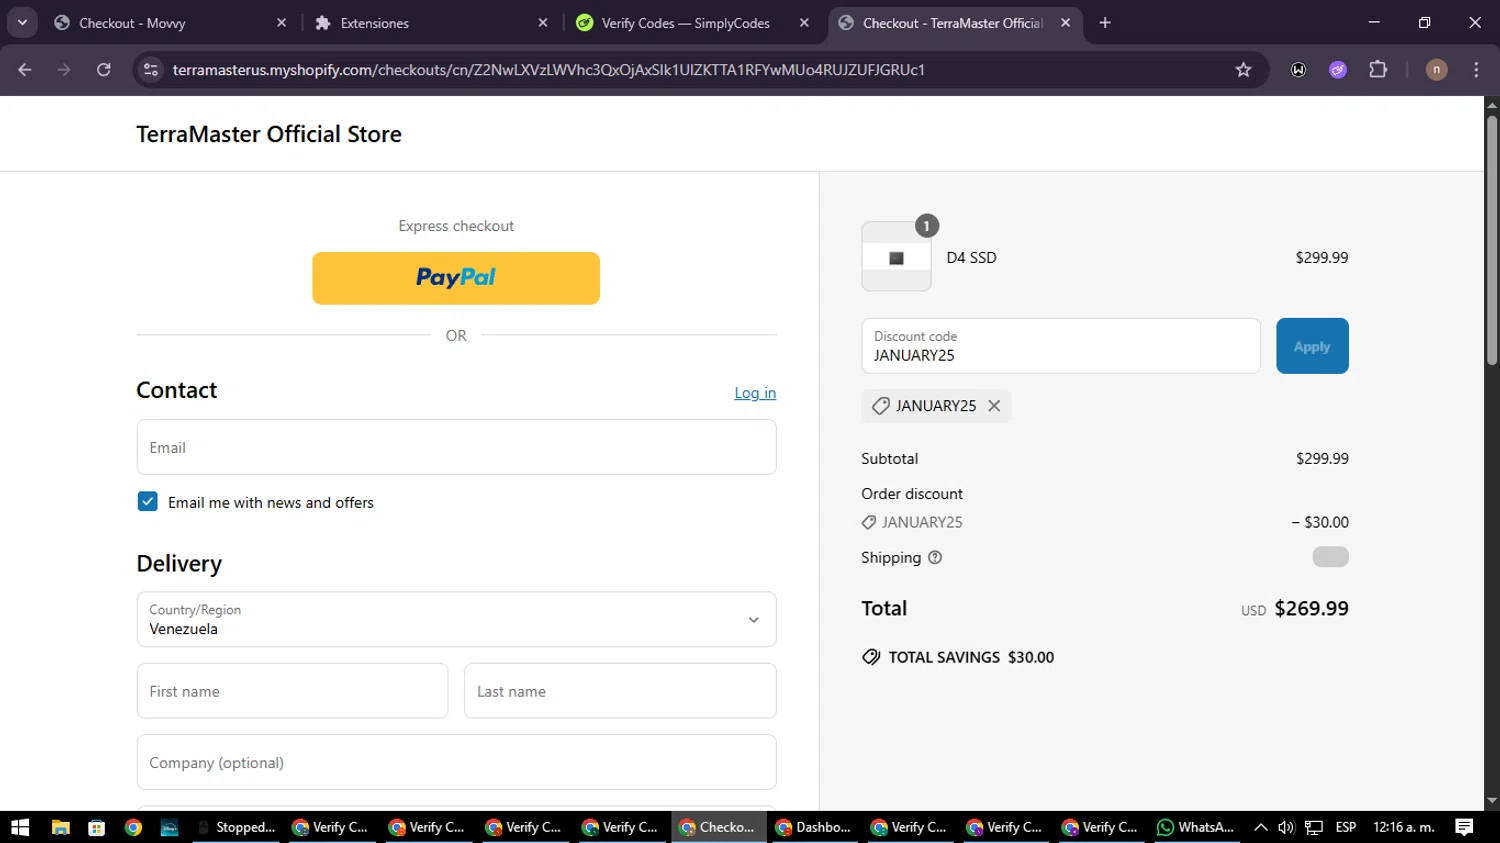
Task: Focus the First name field
Action: 292,691
